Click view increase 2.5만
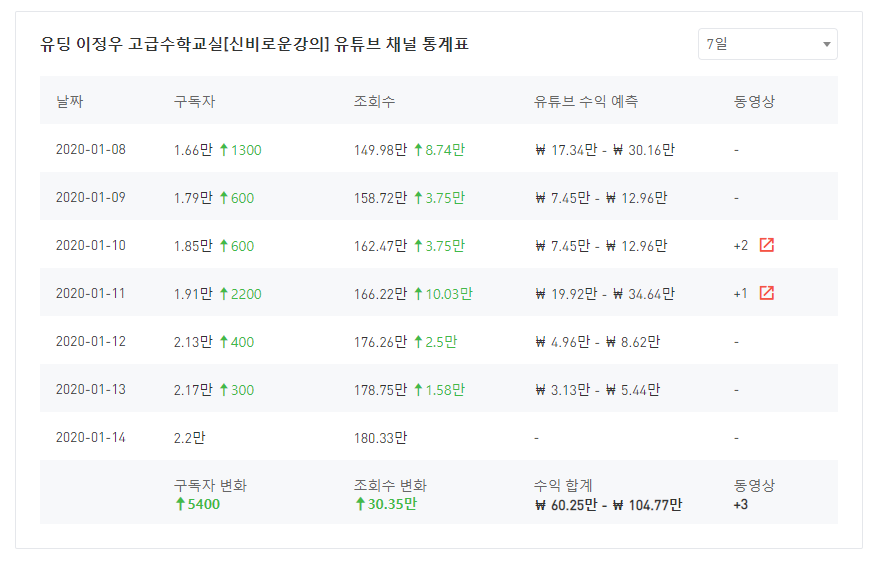Viewport: 878px width, 565px height. (x=436, y=342)
